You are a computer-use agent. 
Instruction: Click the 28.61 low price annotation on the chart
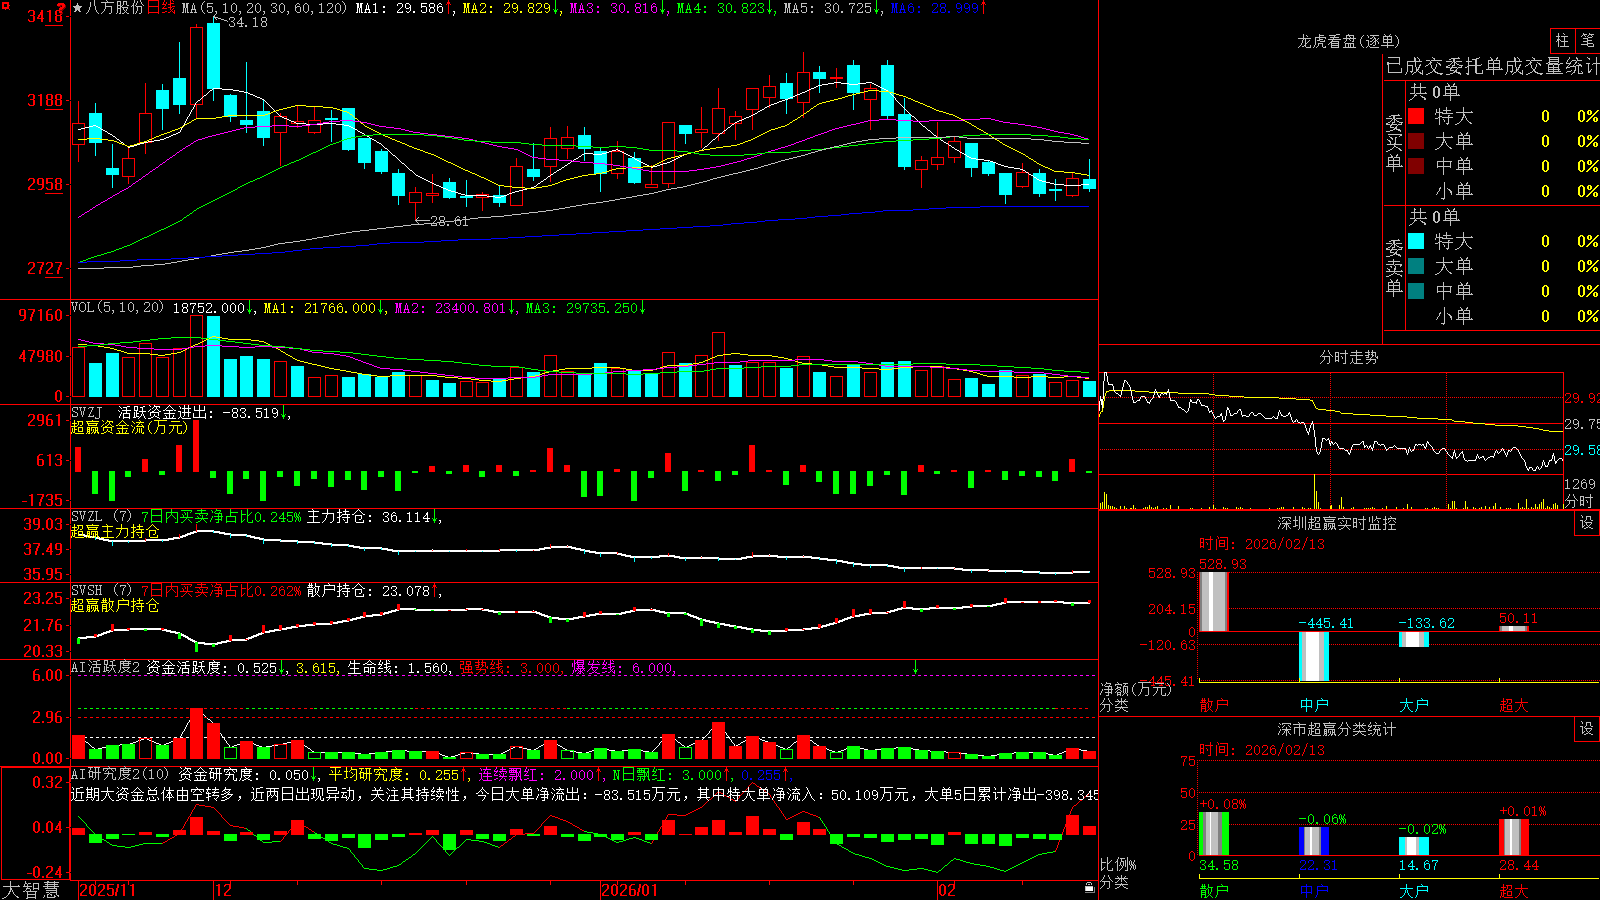[449, 221]
